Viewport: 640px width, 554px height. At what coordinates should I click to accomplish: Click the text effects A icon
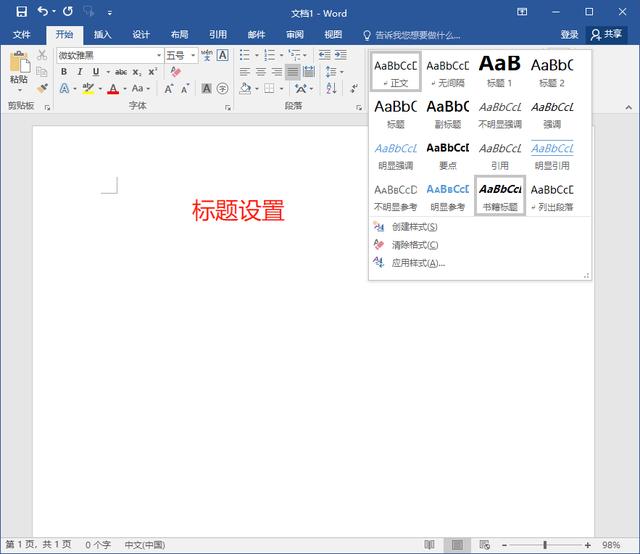(64, 88)
